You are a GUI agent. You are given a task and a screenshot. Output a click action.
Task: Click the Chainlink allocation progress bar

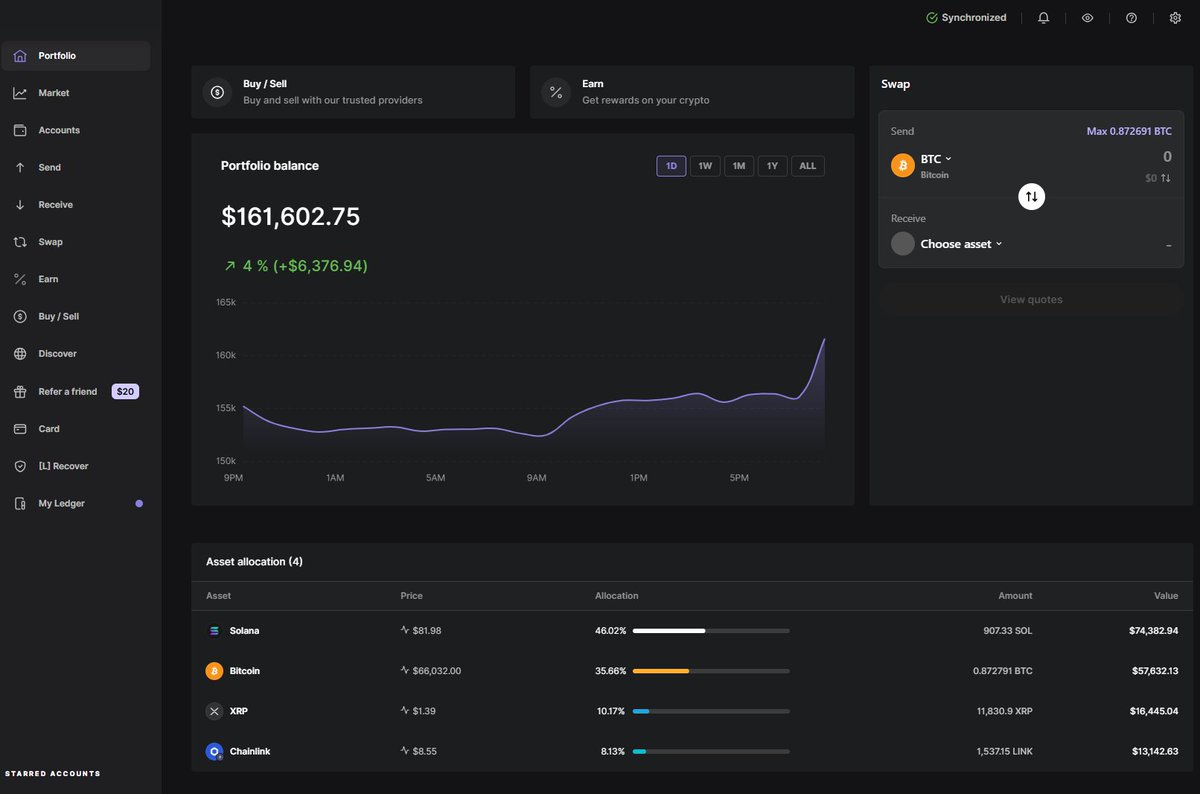coord(711,751)
